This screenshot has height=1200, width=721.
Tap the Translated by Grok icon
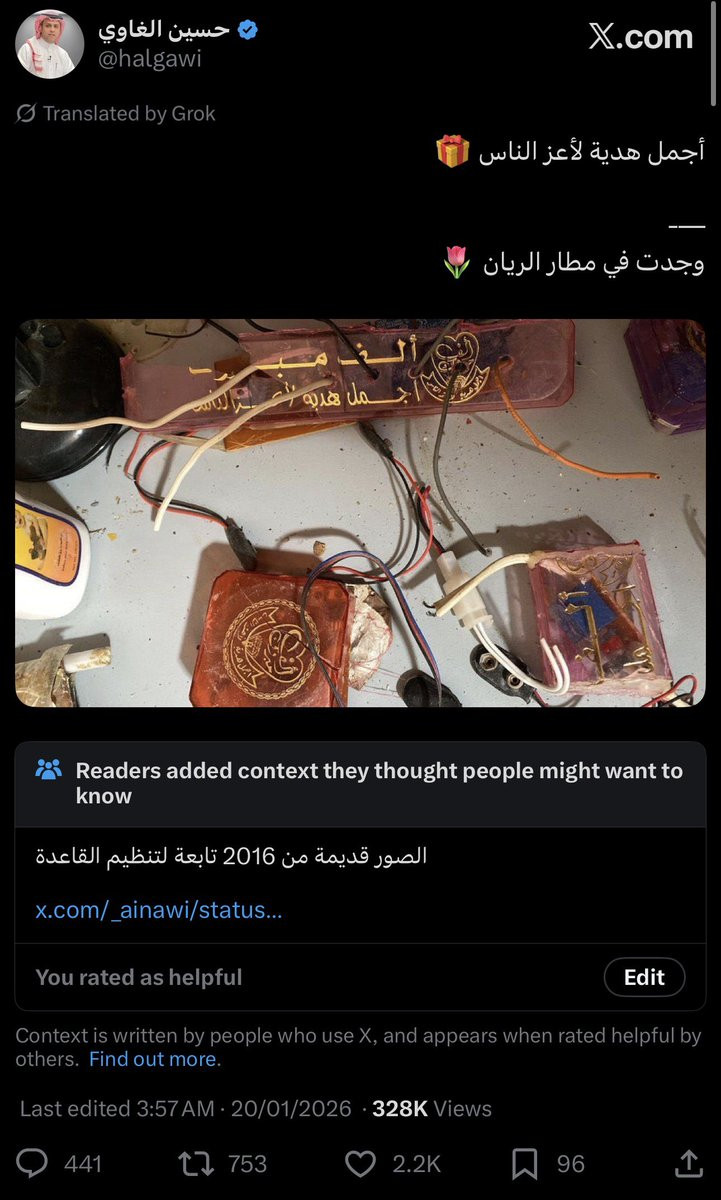click(26, 114)
